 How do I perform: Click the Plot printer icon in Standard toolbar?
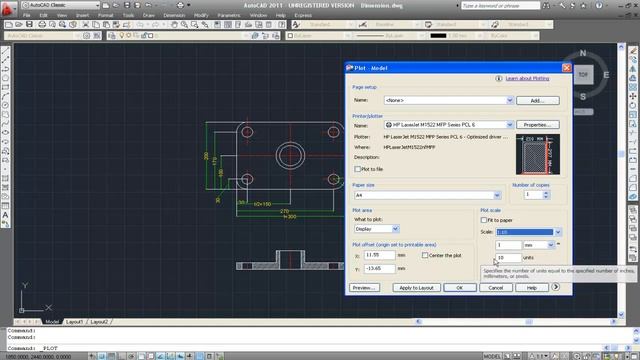[x=42, y=25]
